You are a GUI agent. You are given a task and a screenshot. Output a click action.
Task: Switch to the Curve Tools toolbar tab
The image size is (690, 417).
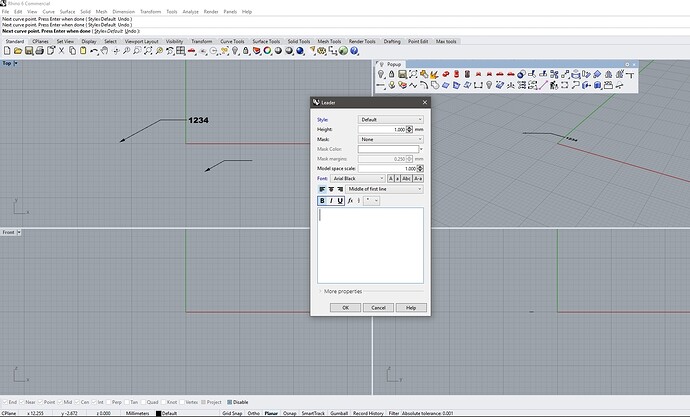coord(232,41)
